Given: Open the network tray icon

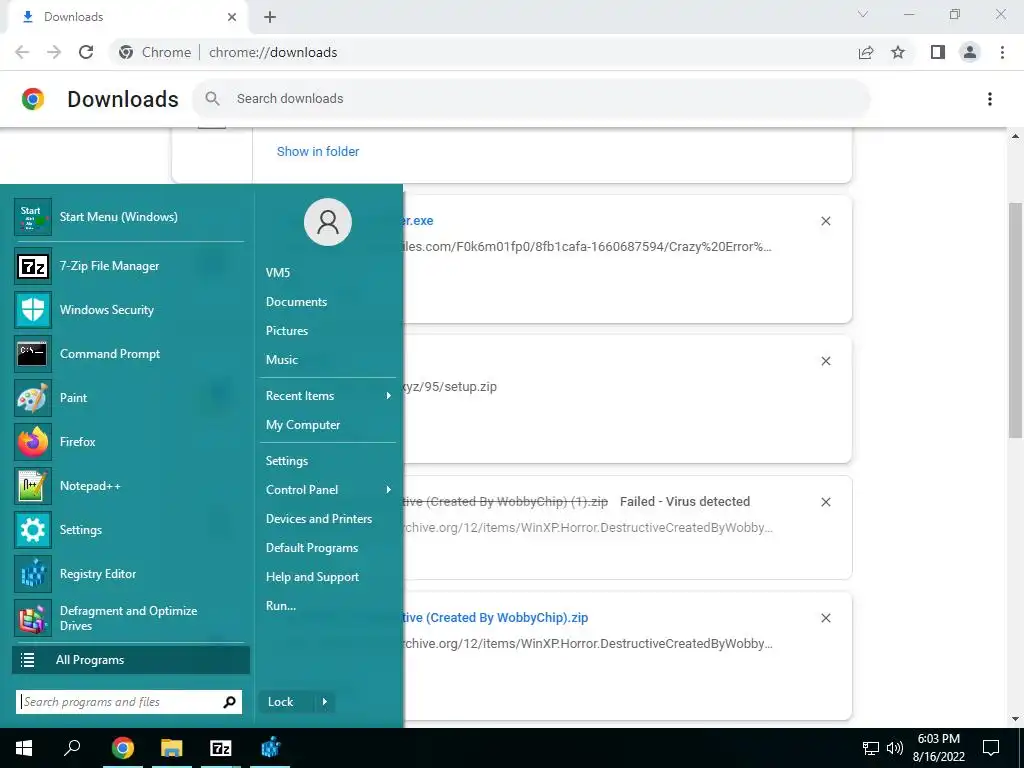Looking at the screenshot, I should [871, 748].
